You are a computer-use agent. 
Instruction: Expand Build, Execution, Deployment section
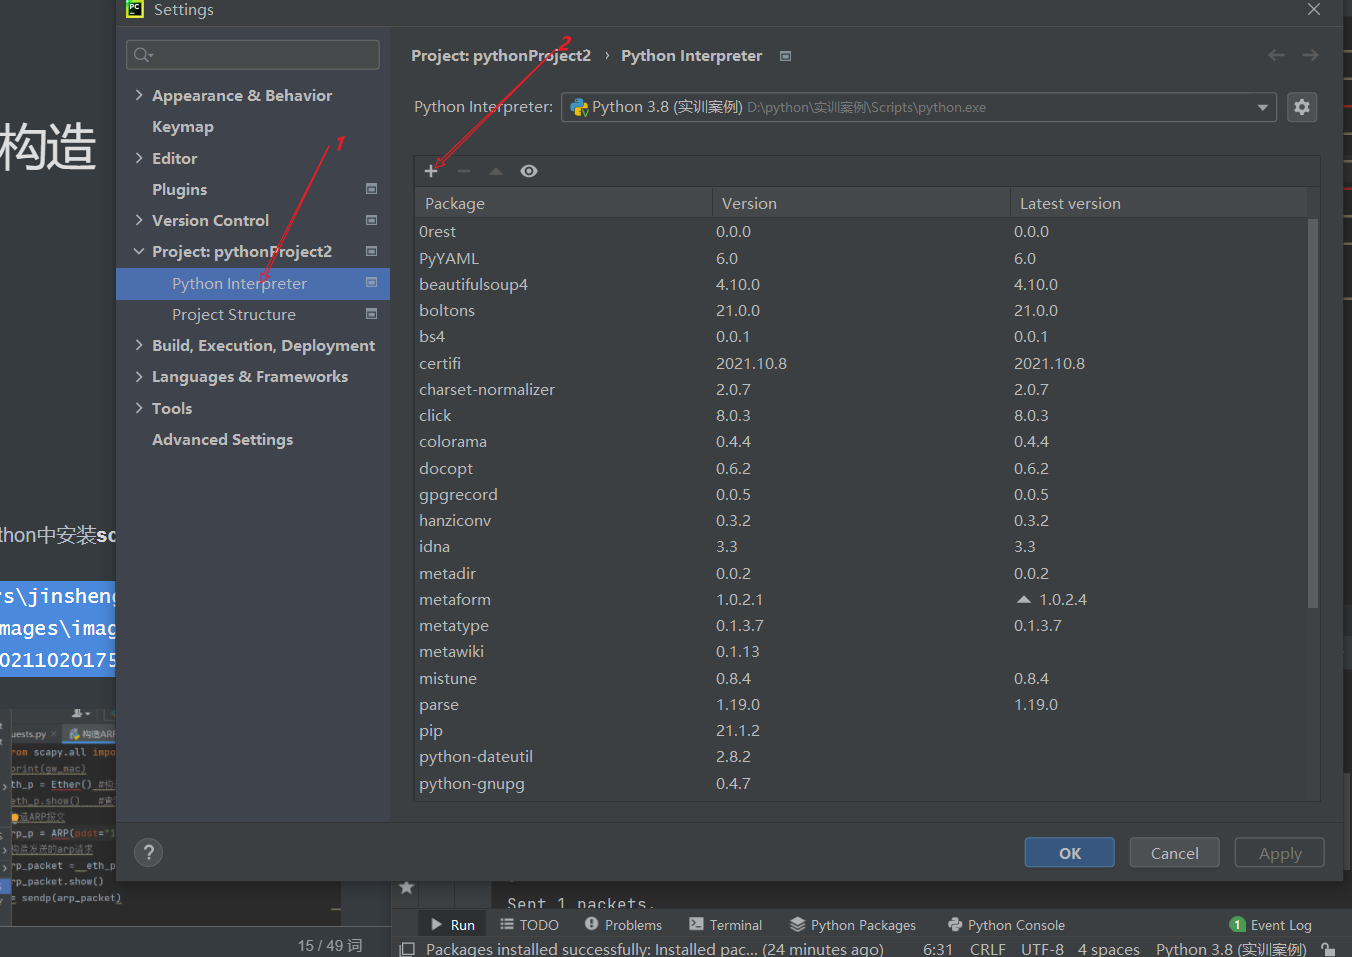click(139, 345)
